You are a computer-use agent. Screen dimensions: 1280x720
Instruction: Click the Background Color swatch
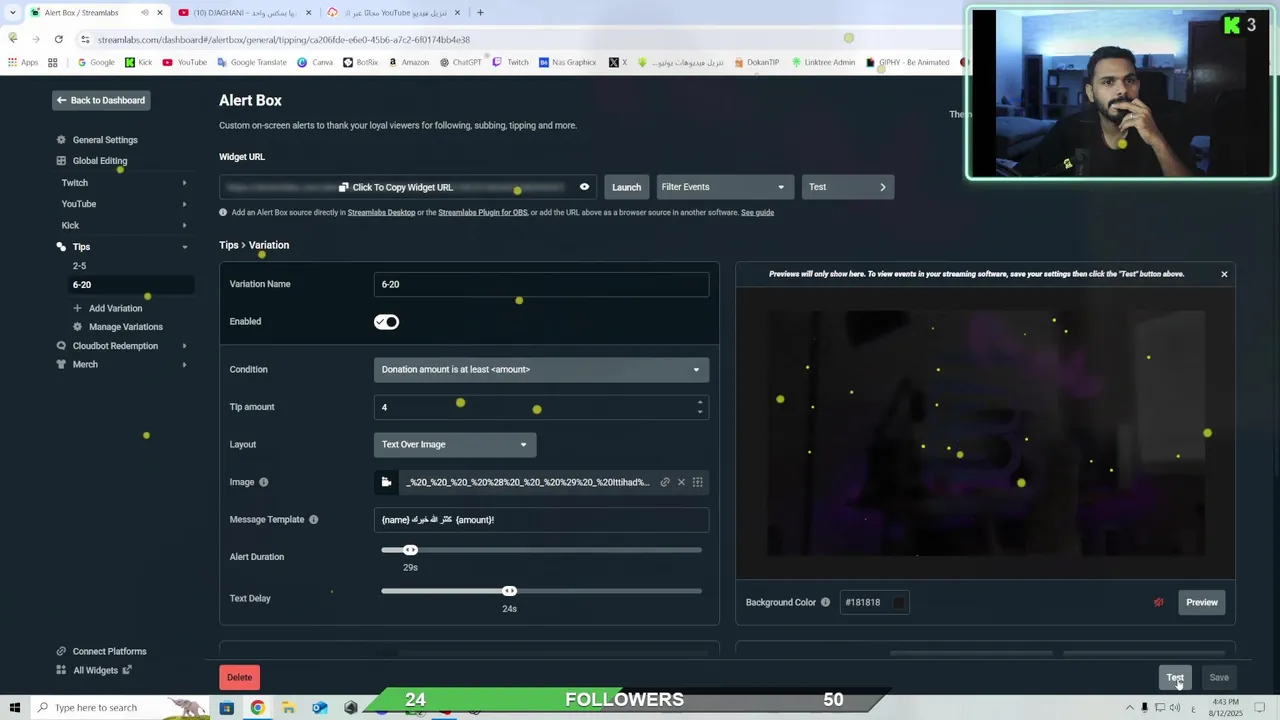pyautogui.click(x=898, y=602)
